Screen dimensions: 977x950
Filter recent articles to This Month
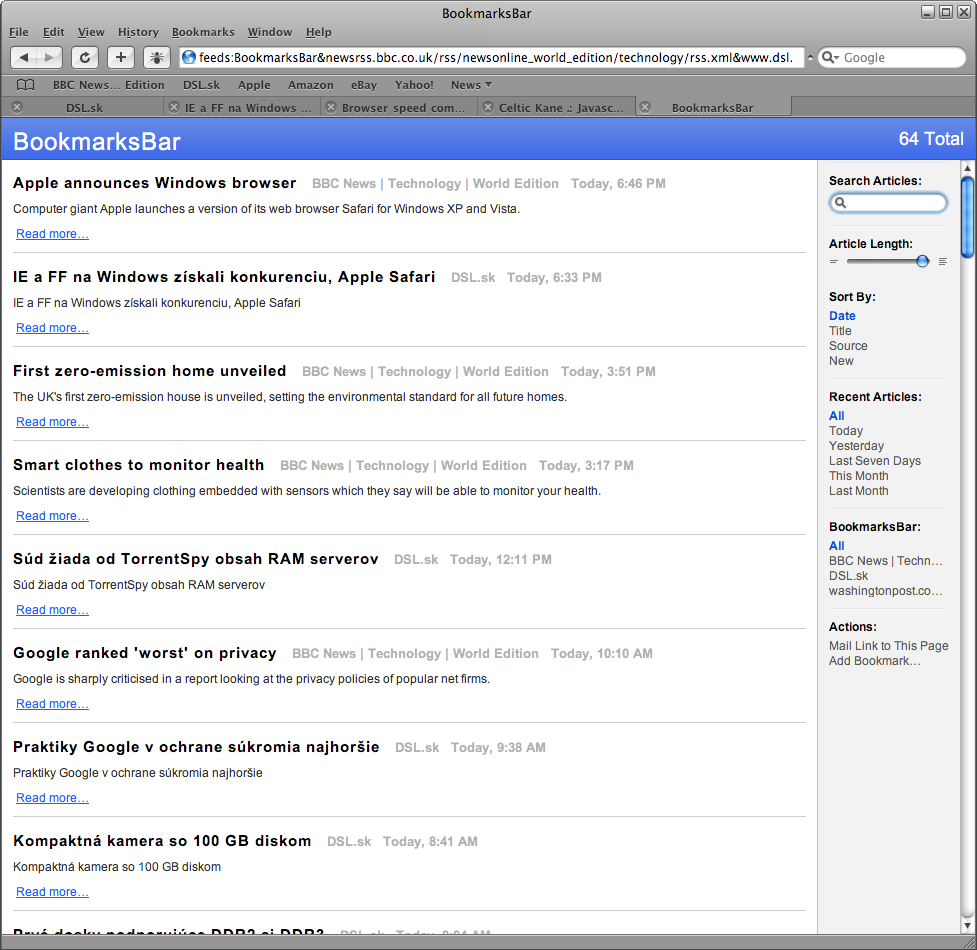point(859,475)
